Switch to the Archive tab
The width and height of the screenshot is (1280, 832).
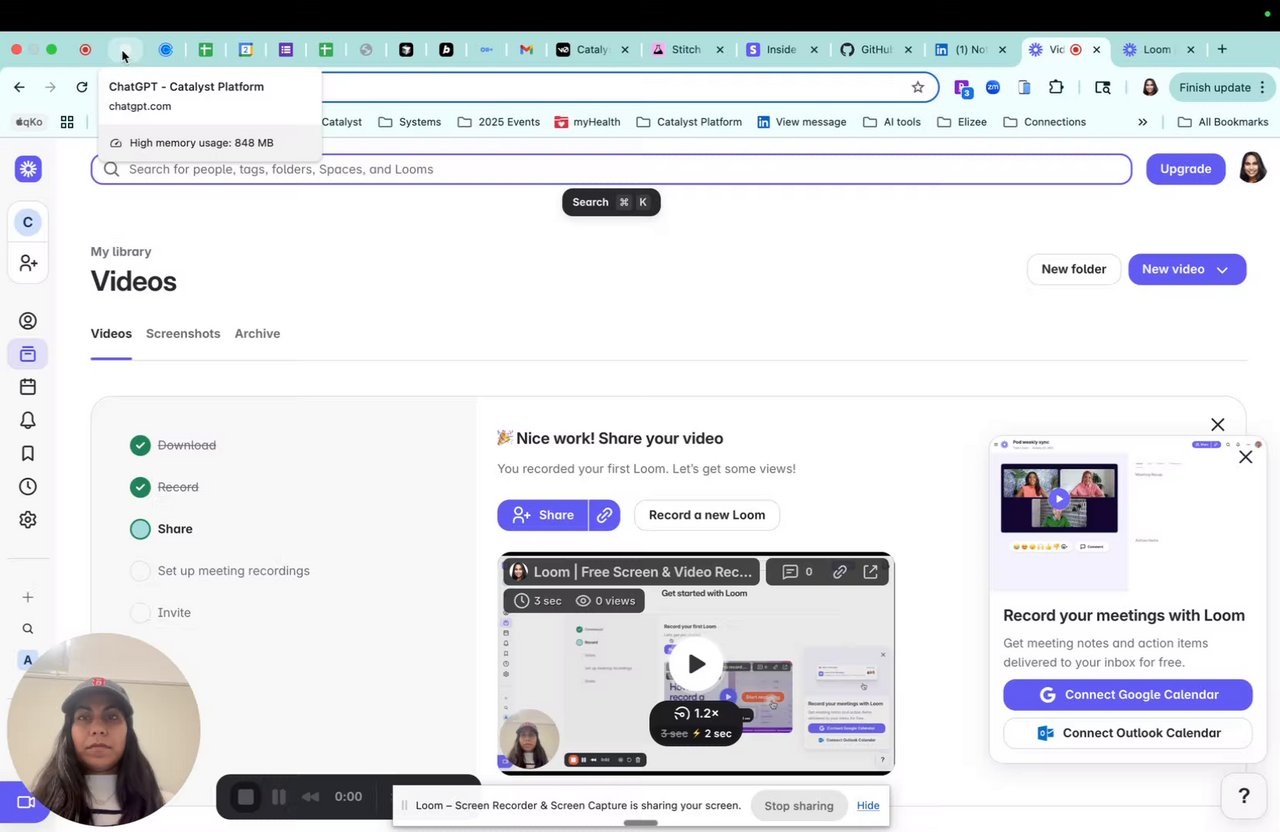pyautogui.click(x=257, y=334)
